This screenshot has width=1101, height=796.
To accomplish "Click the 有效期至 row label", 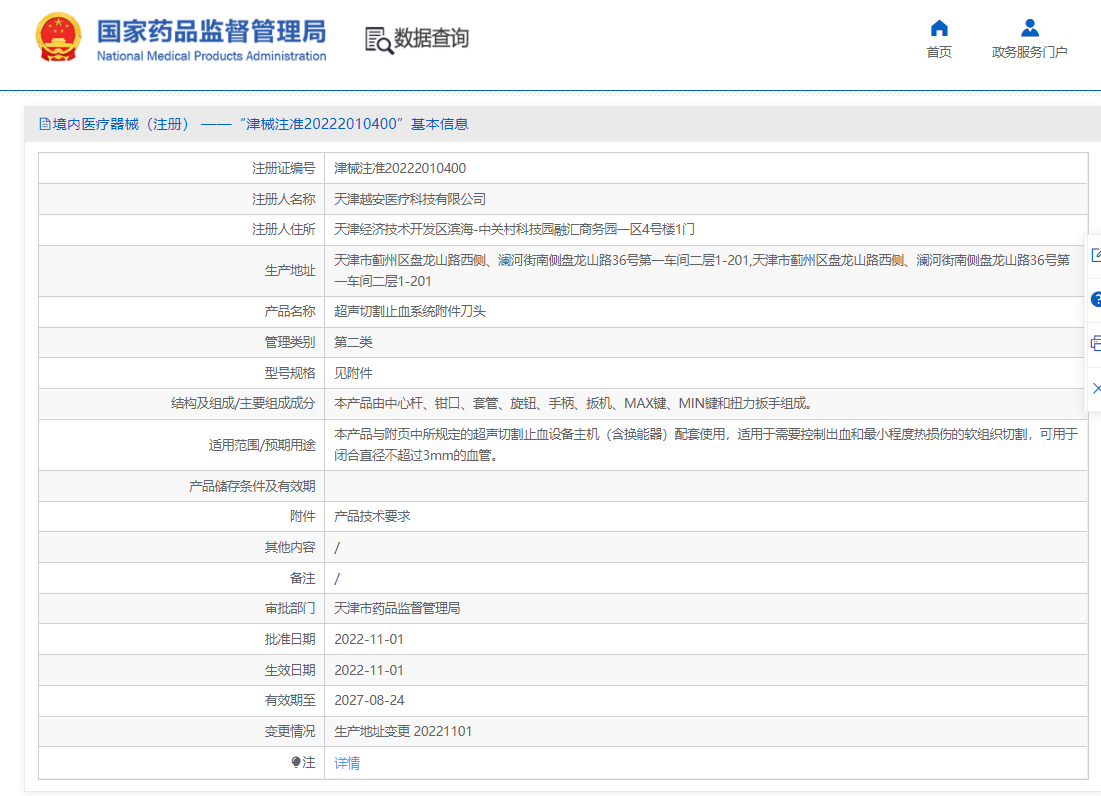I will pos(290,701).
